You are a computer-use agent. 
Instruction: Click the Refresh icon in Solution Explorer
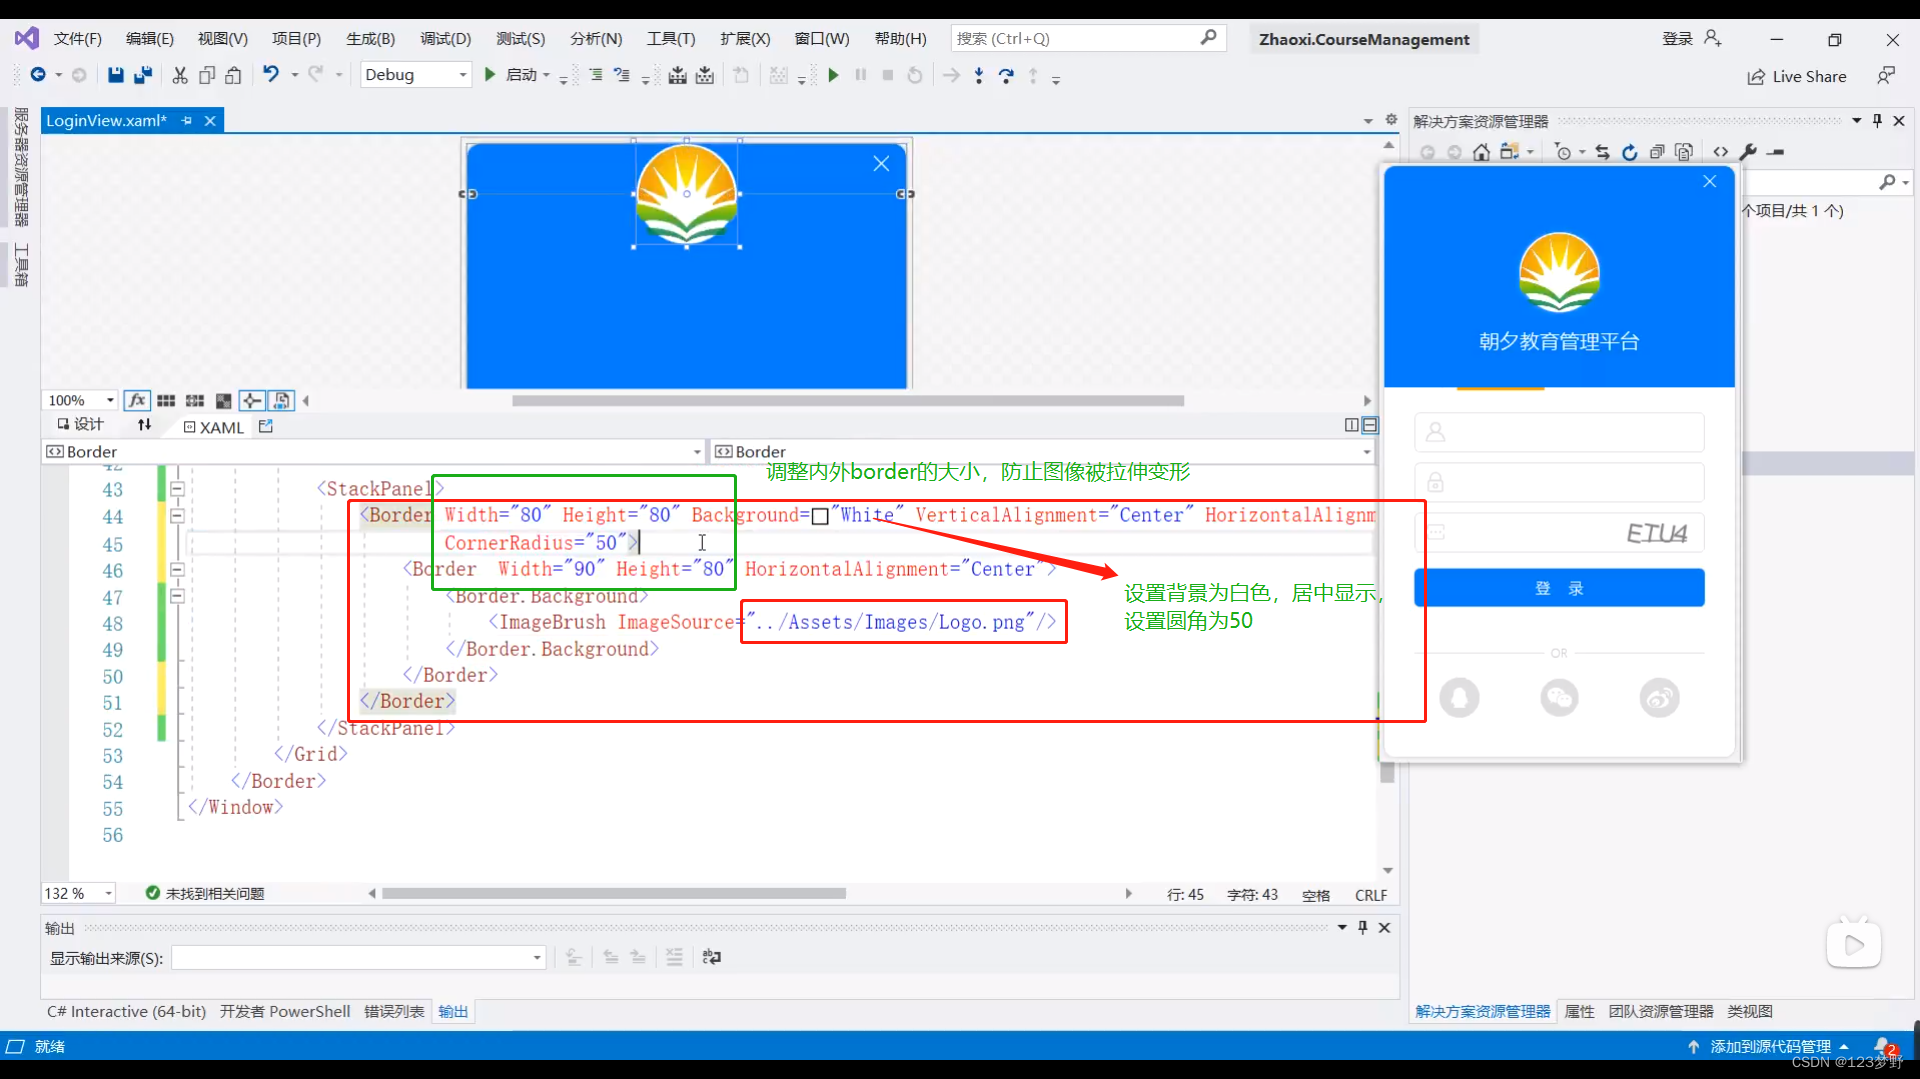pyautogui.click(x=1630, y=152)
